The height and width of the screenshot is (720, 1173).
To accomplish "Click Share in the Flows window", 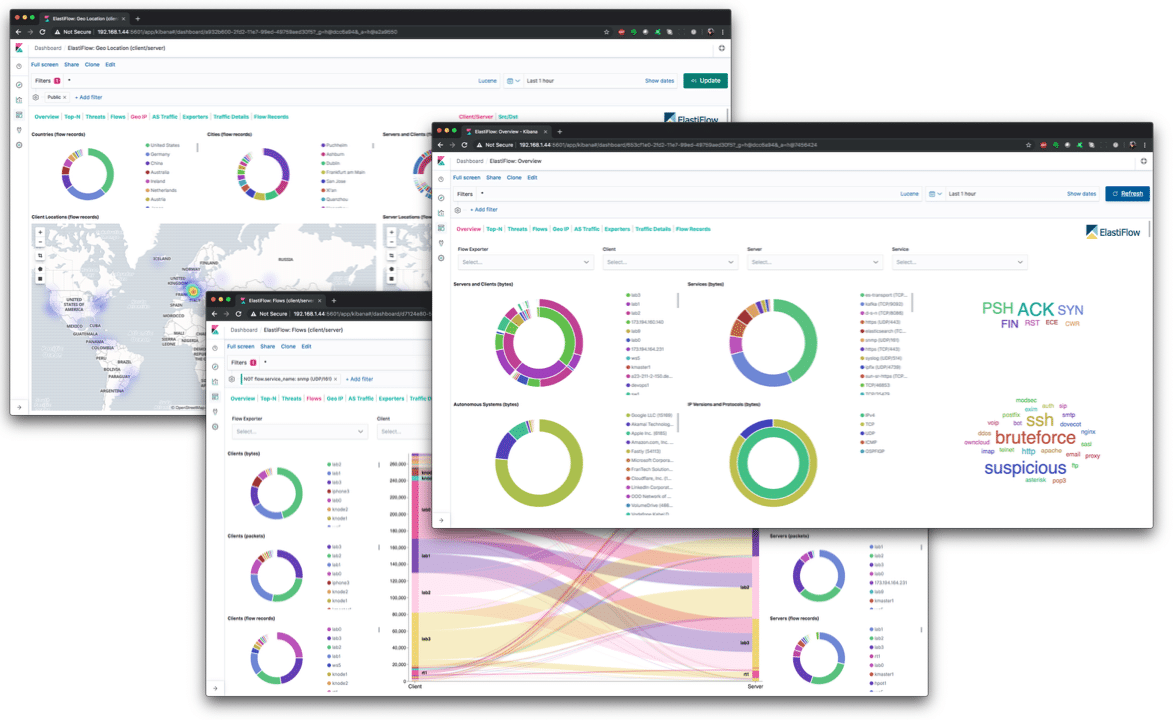I will click(x=268, y=347).
